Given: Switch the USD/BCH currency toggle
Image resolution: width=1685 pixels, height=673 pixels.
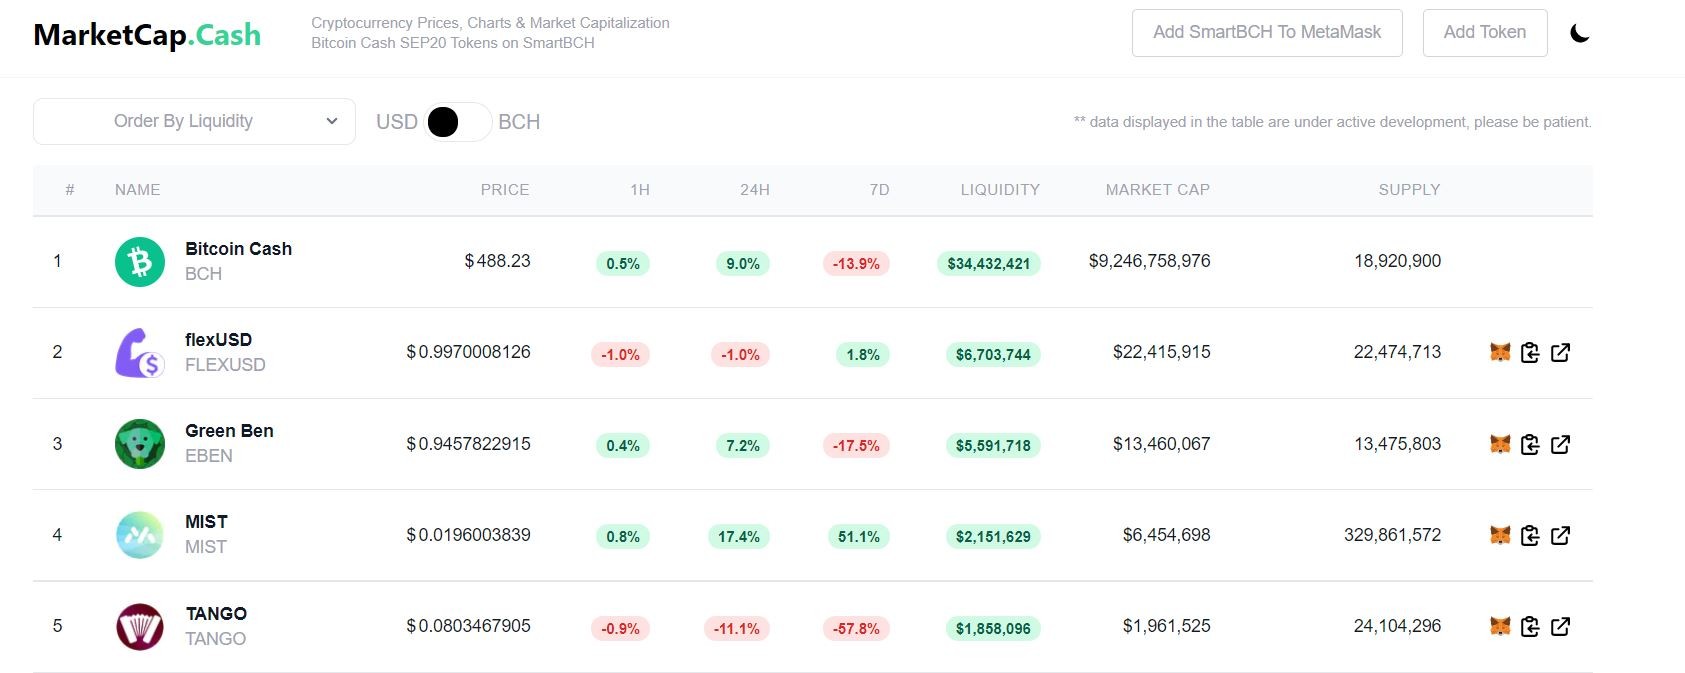Looking at the screenshot, I should point(458,122).
